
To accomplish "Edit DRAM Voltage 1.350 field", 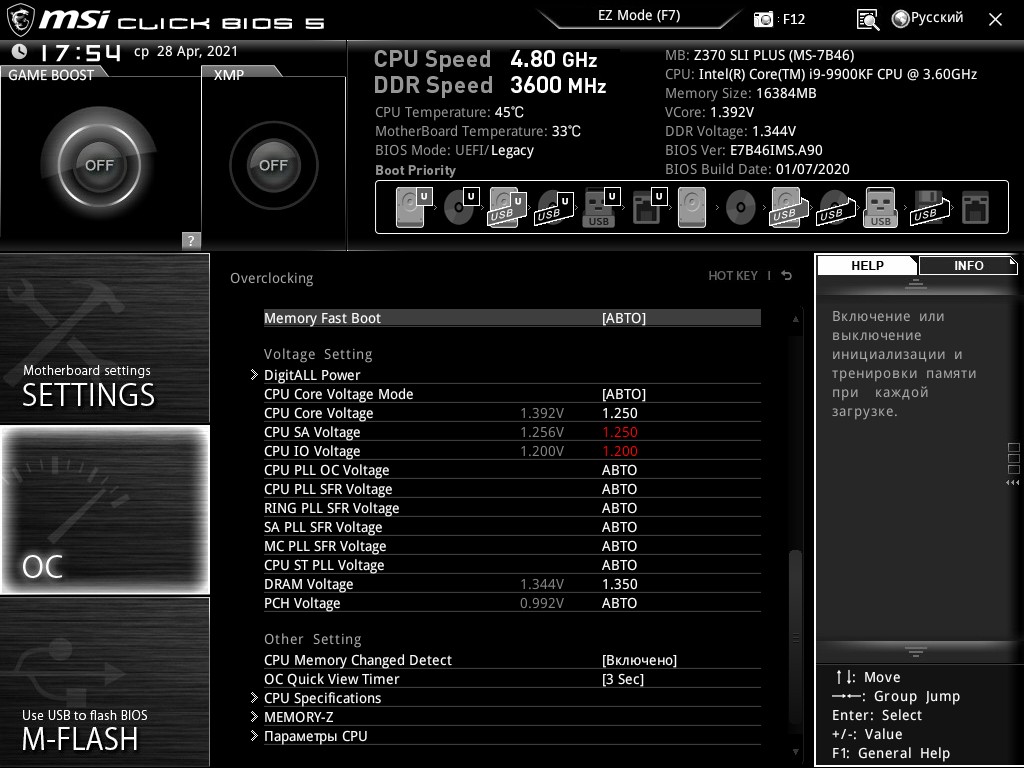I will click(619, 584).
